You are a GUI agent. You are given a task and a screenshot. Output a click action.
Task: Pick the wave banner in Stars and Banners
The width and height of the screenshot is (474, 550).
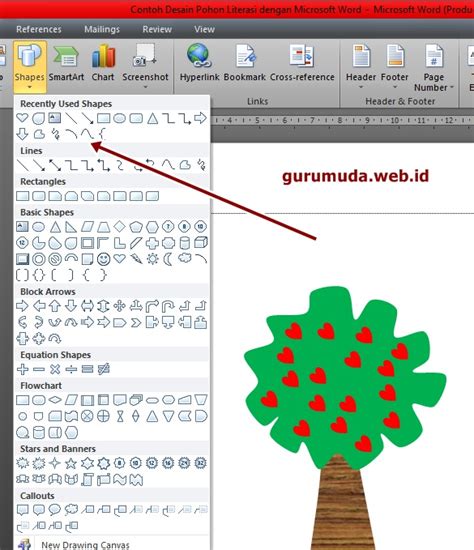tap(120, 479)
